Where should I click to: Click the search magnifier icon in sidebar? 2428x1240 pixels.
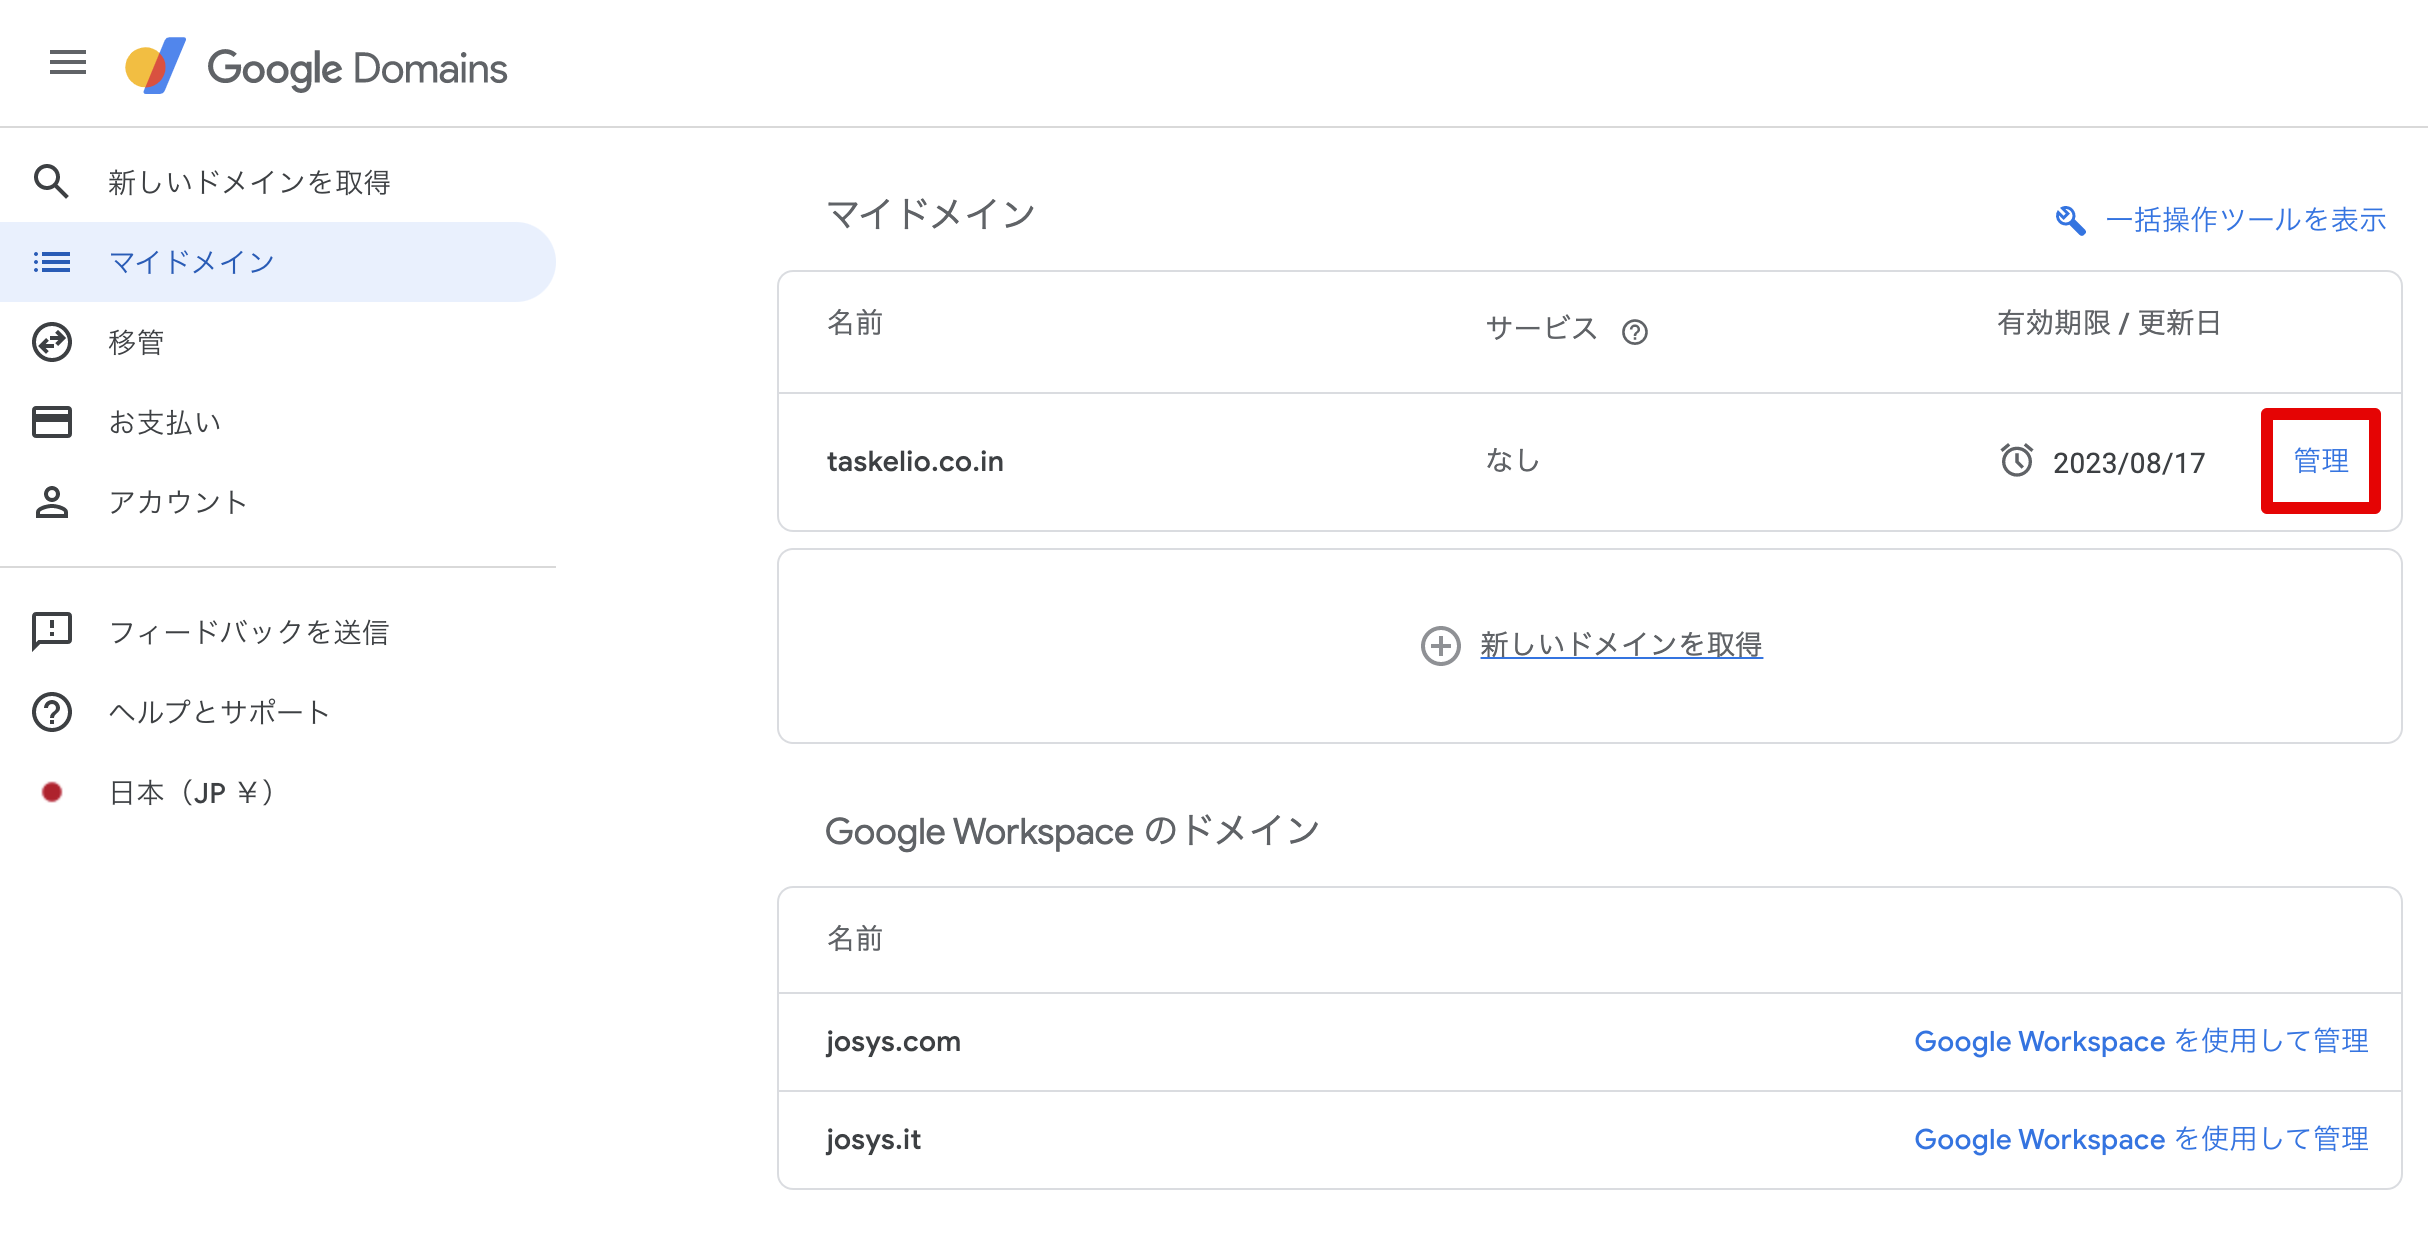tap(51, 182)
